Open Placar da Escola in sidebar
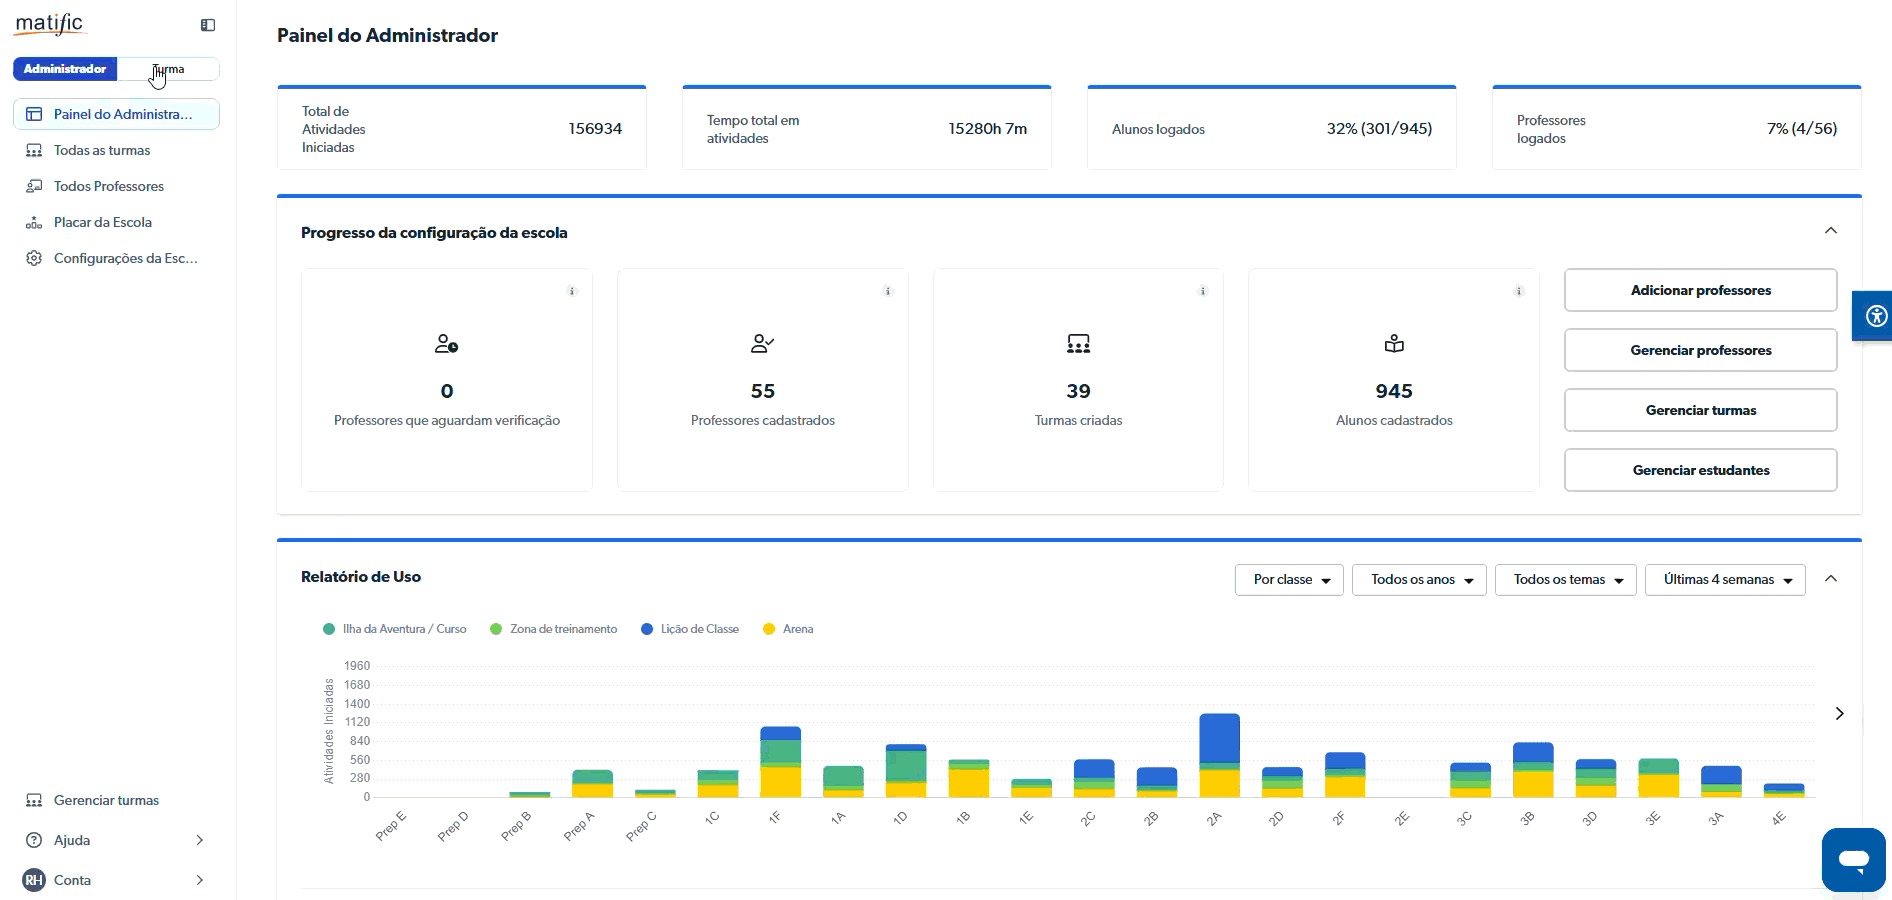 tap(103, 222)
